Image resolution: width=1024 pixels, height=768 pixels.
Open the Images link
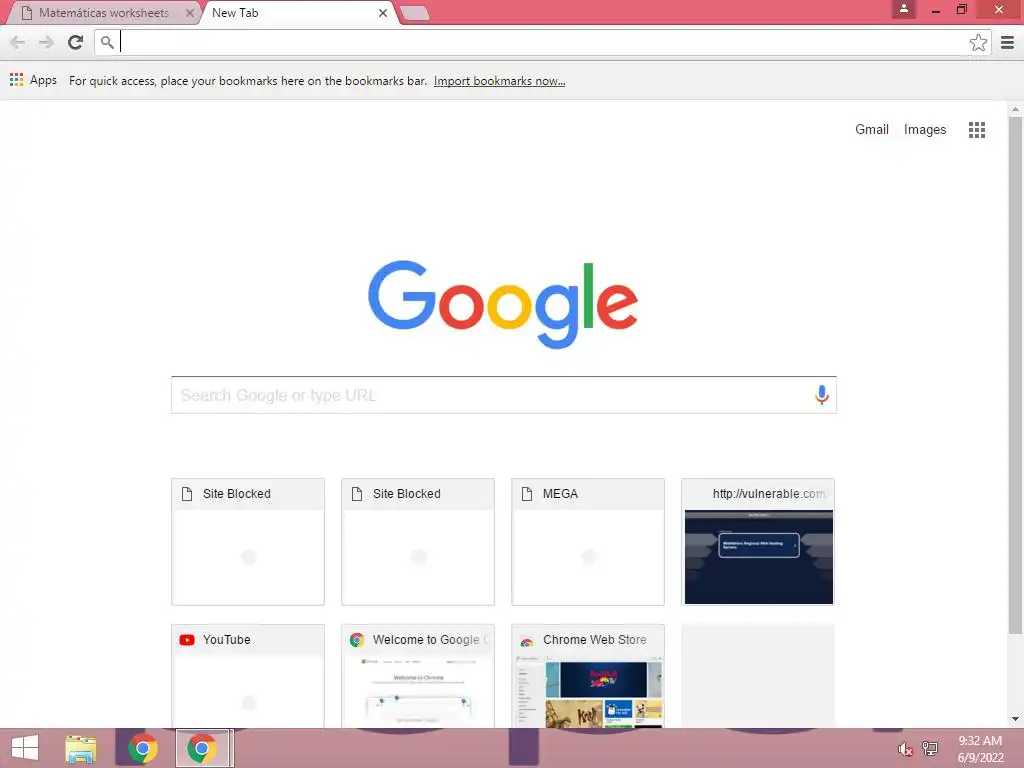coord(925,129)
